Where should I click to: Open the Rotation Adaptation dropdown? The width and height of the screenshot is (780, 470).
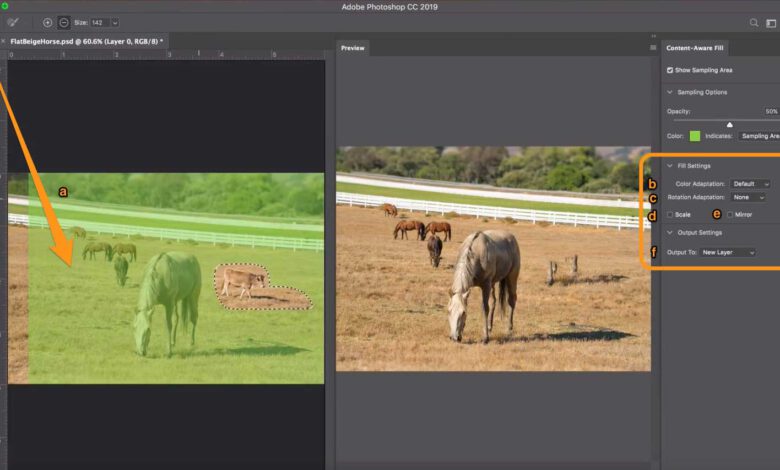(x=748, y=198)
